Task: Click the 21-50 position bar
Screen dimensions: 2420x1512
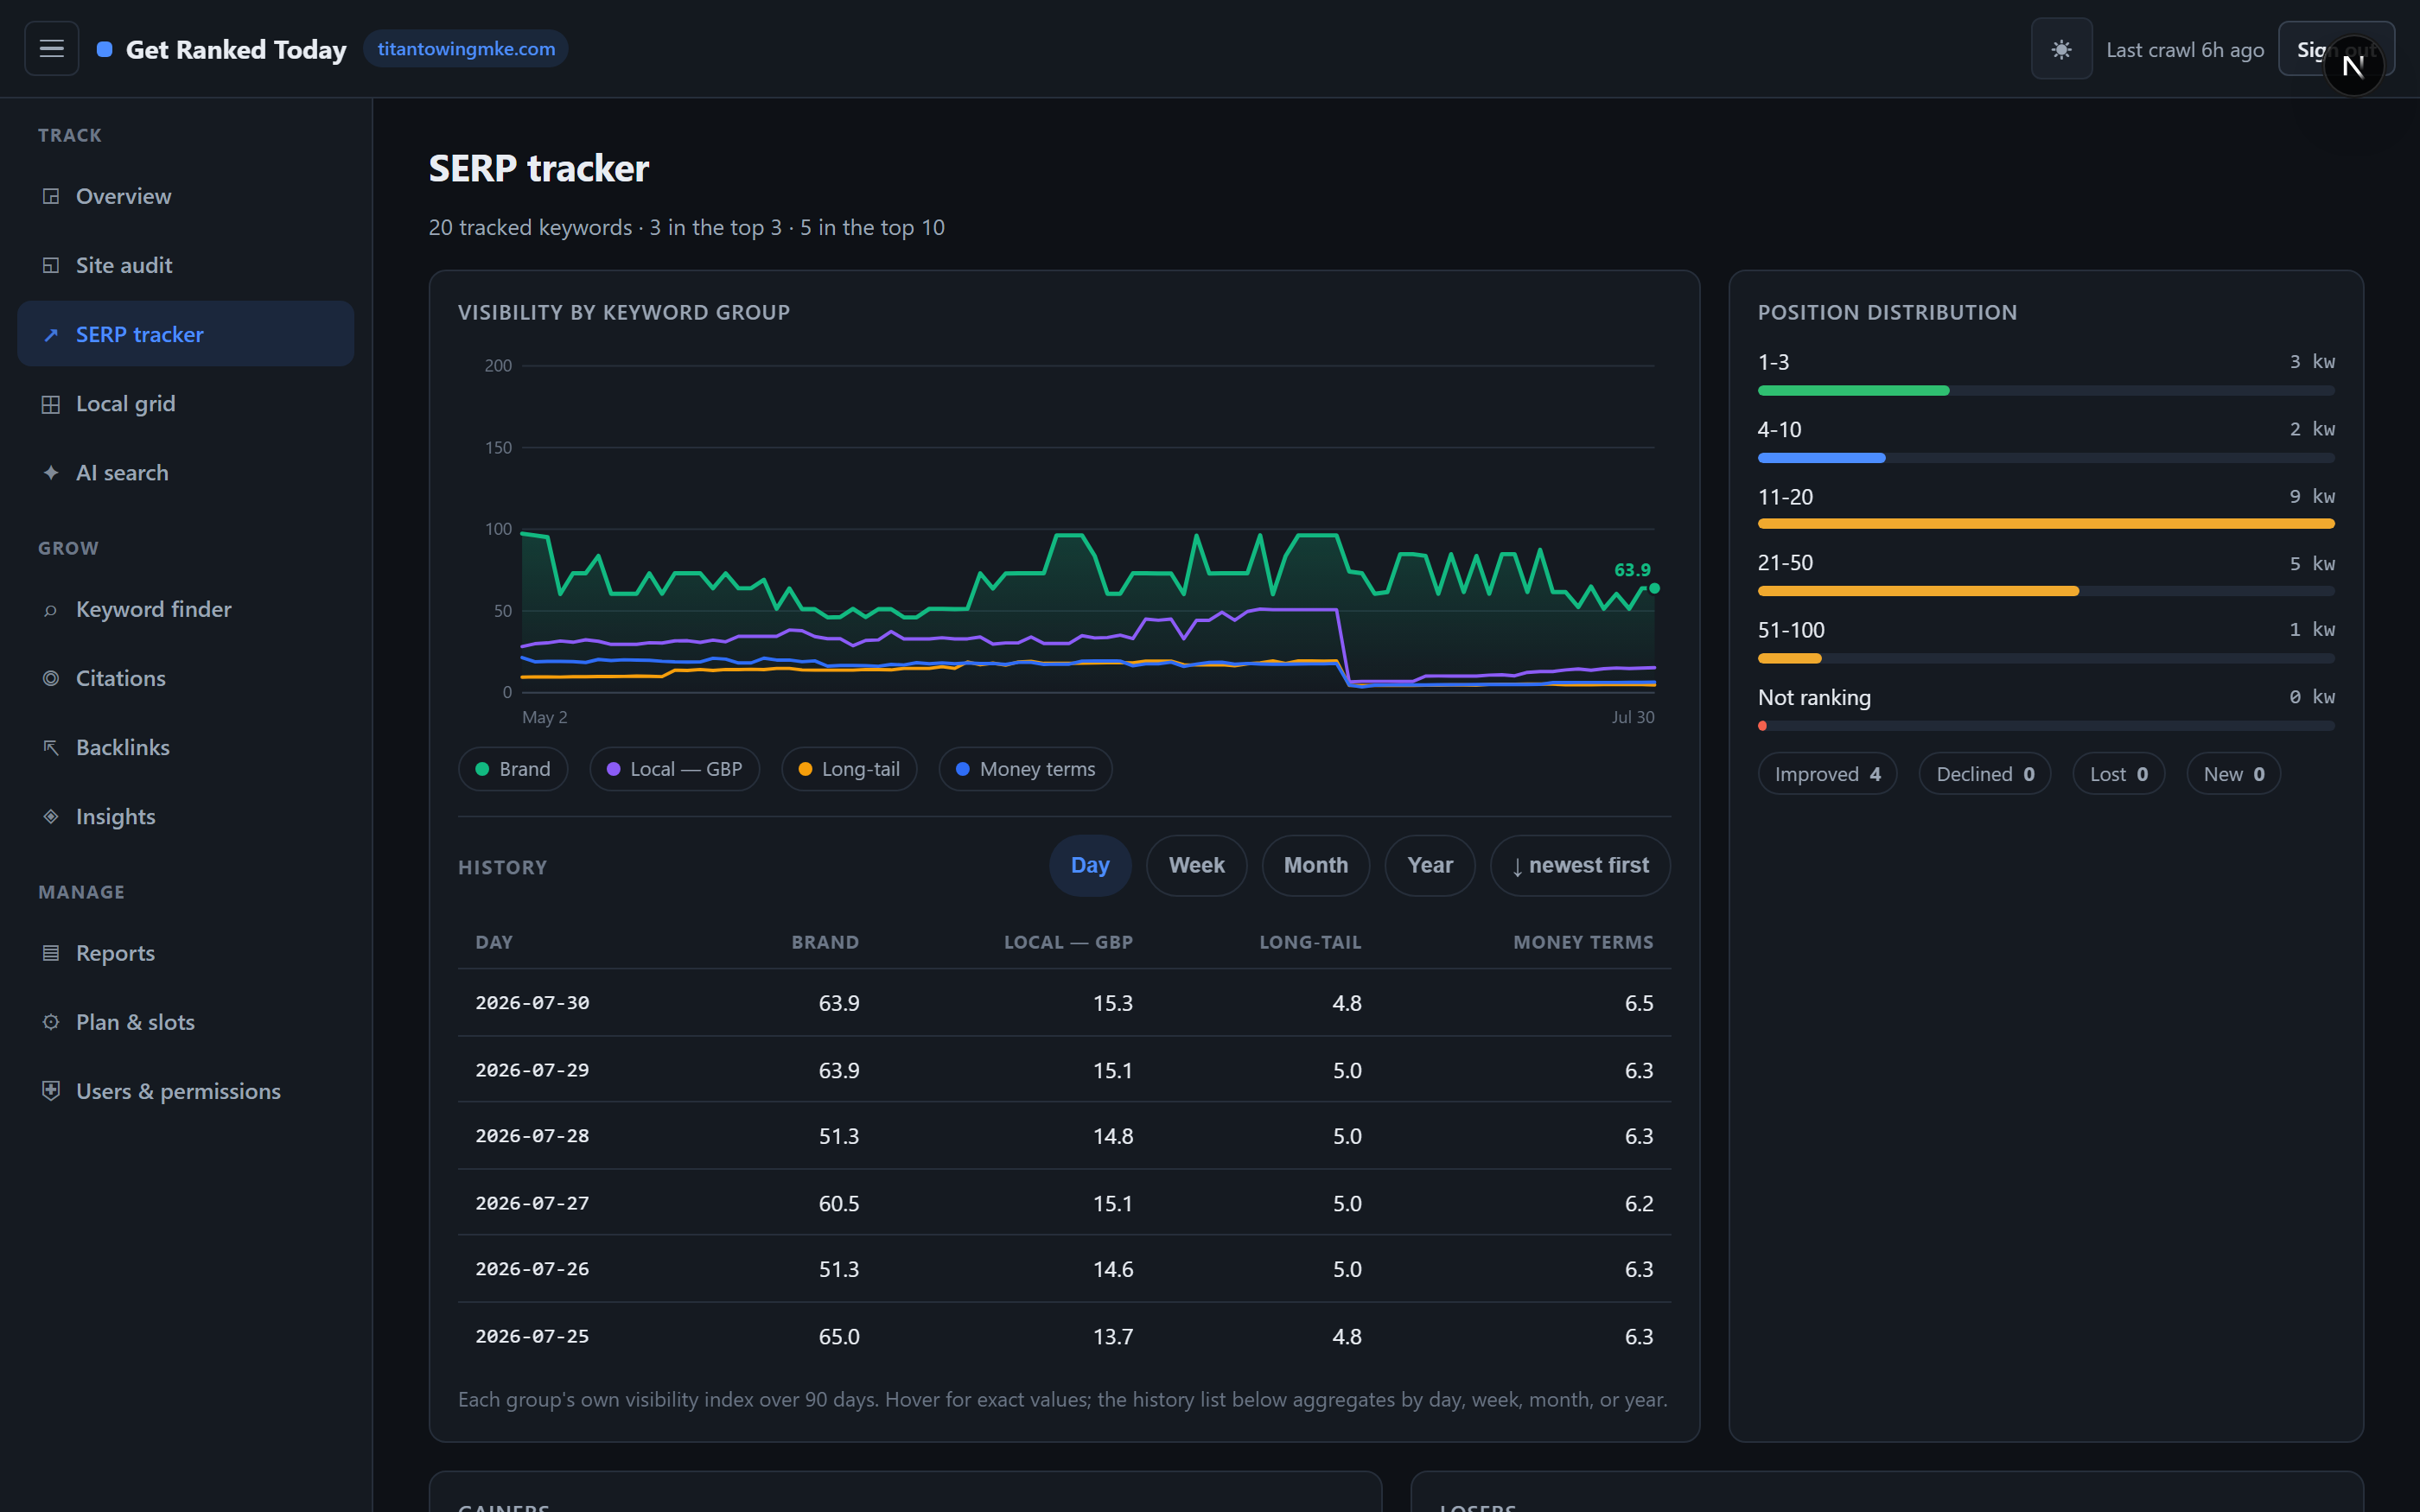Action: (x=1918, y=591)
